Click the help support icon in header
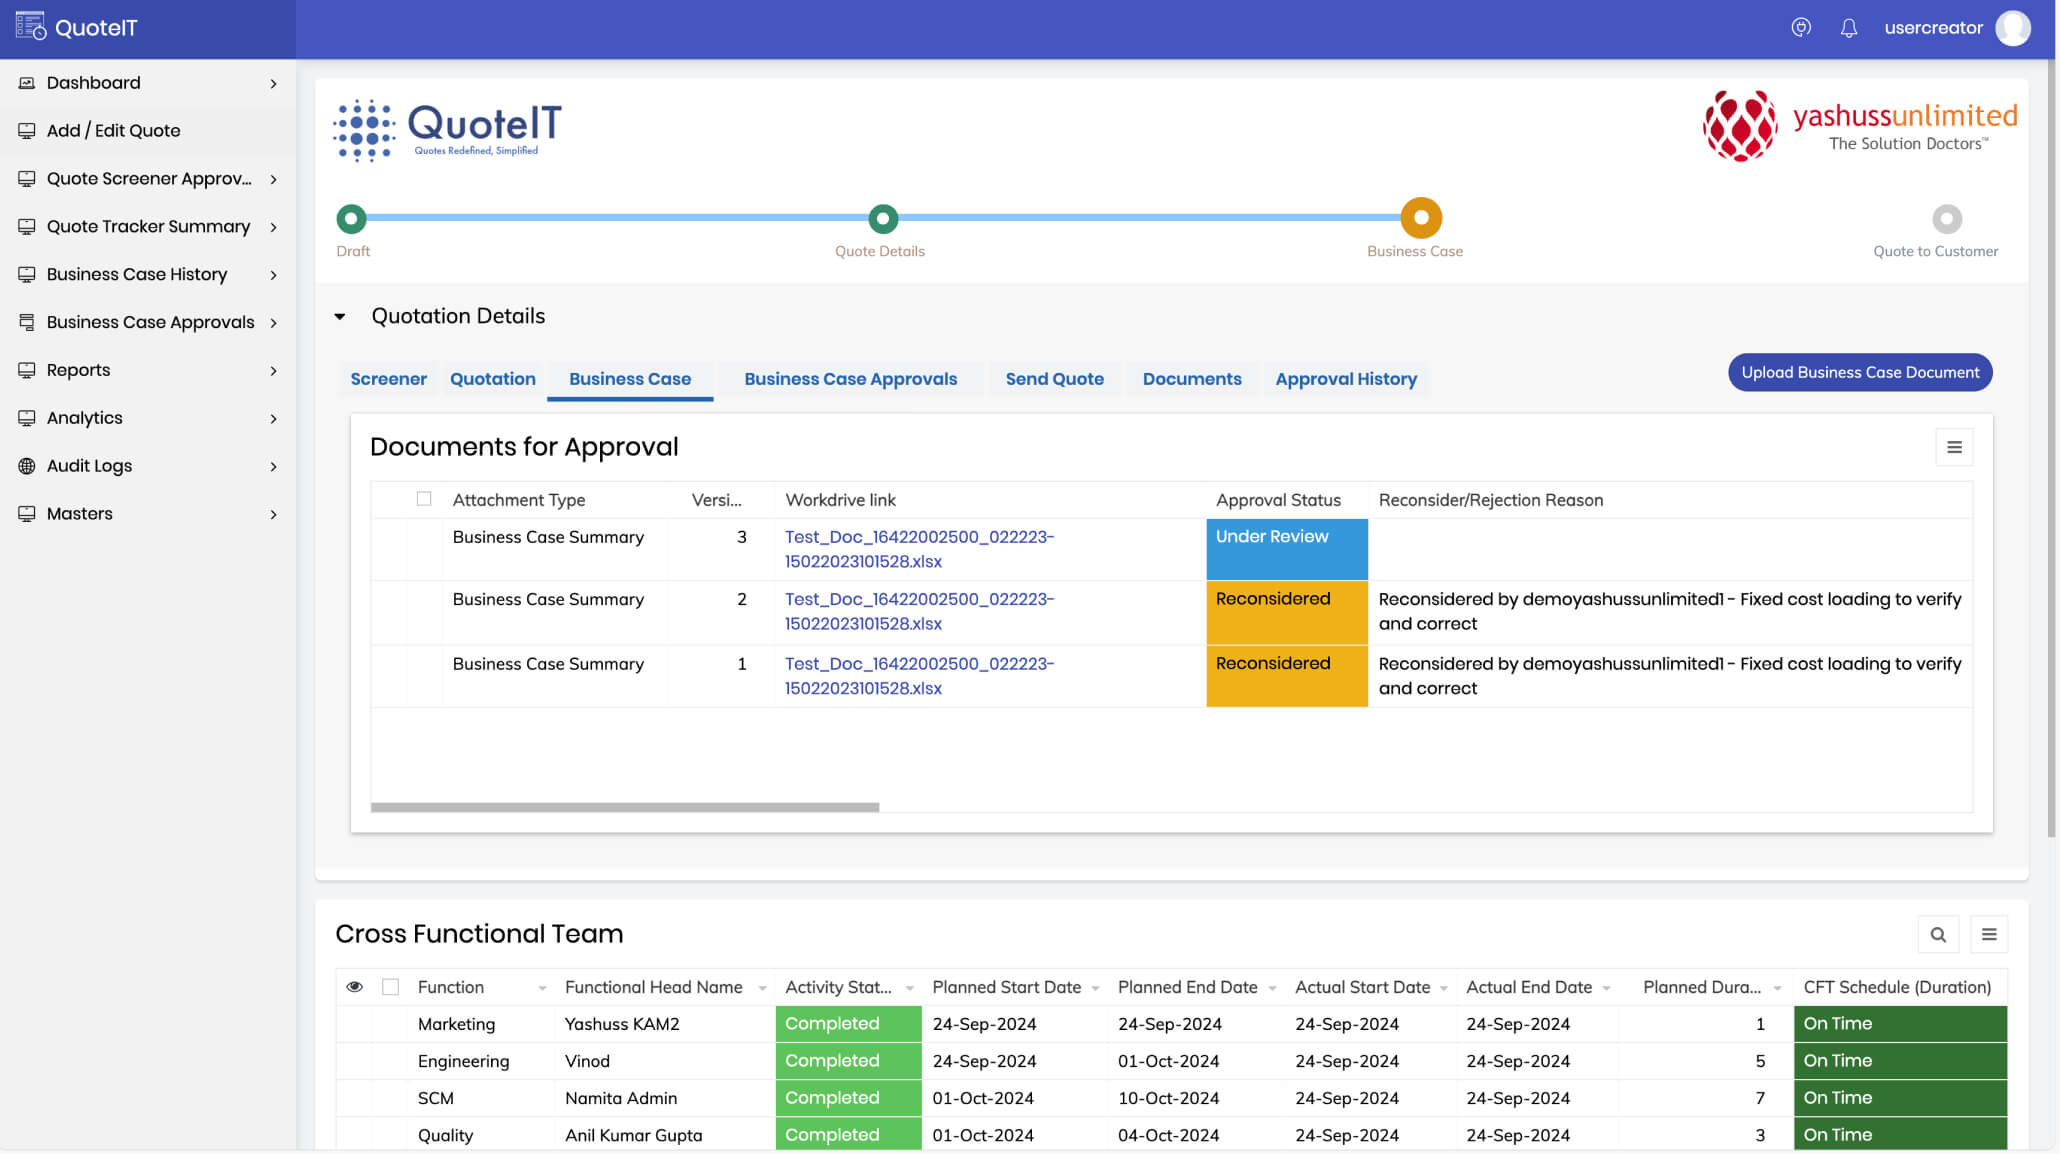Image resolution: width=2060 pixels, height=1154 pixels. pos(1801,28)
